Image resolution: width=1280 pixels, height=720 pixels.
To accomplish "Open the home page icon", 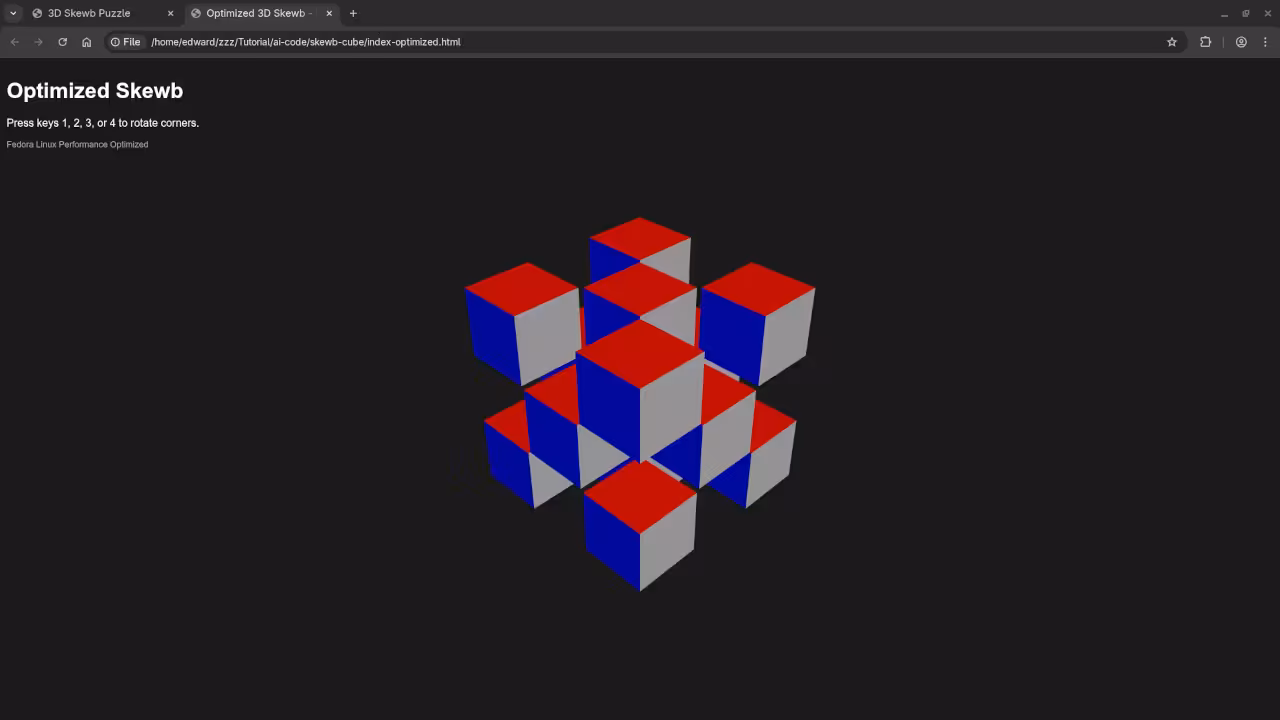I will pyautogui.click(x=86, y=42).
